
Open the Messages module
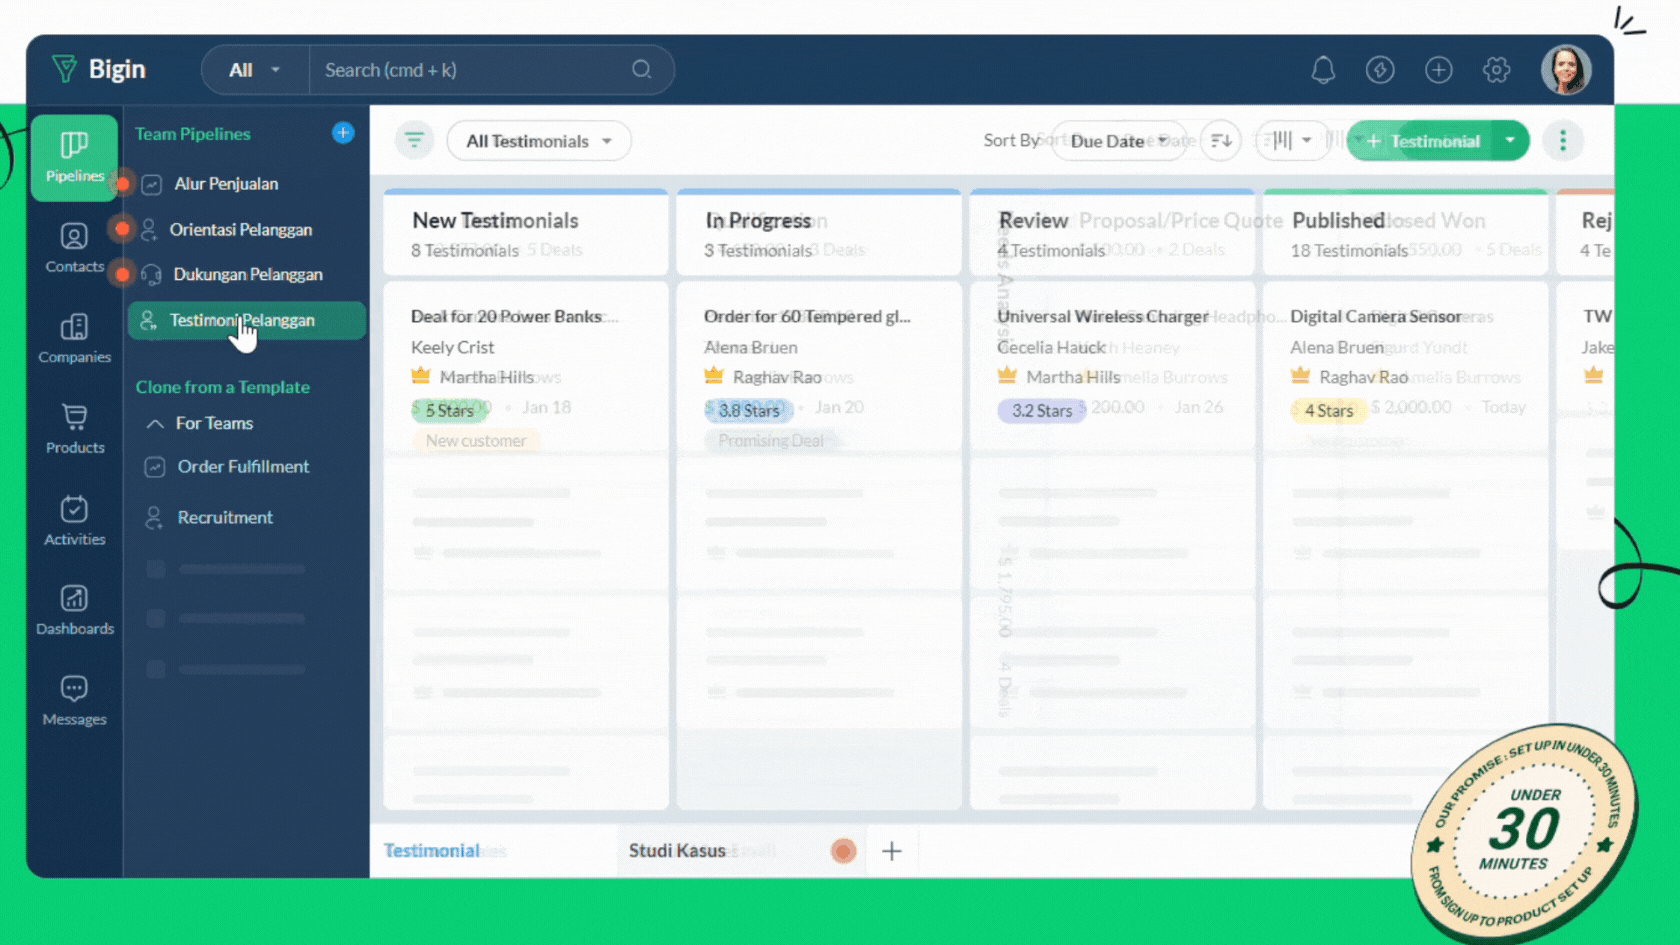coord(74,700)
